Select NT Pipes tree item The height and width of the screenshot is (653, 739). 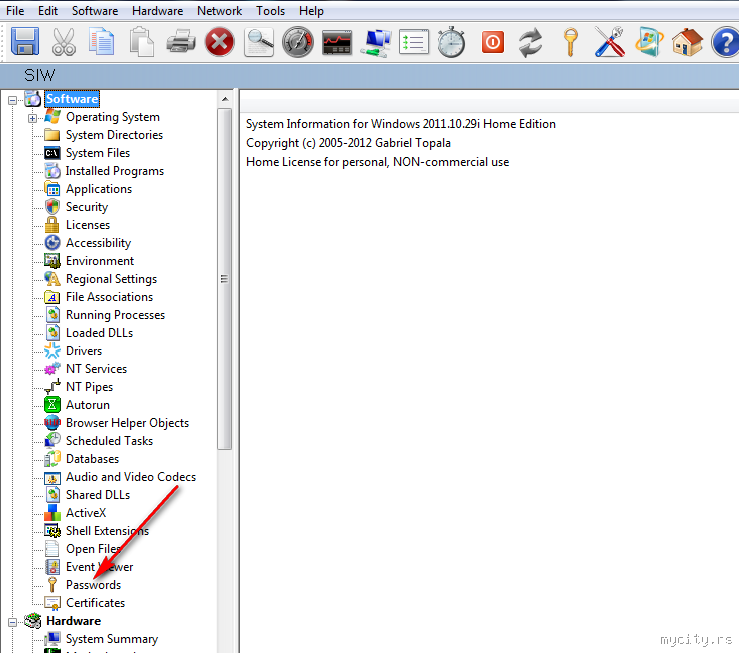point(90,387)
